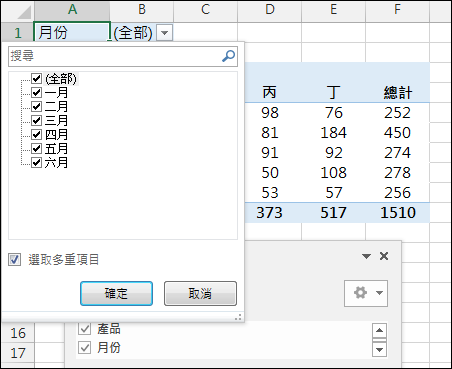The height and width of the screenshot is (369, 452).
Task: Select the total cell 373
Action: tap(269, 213)
